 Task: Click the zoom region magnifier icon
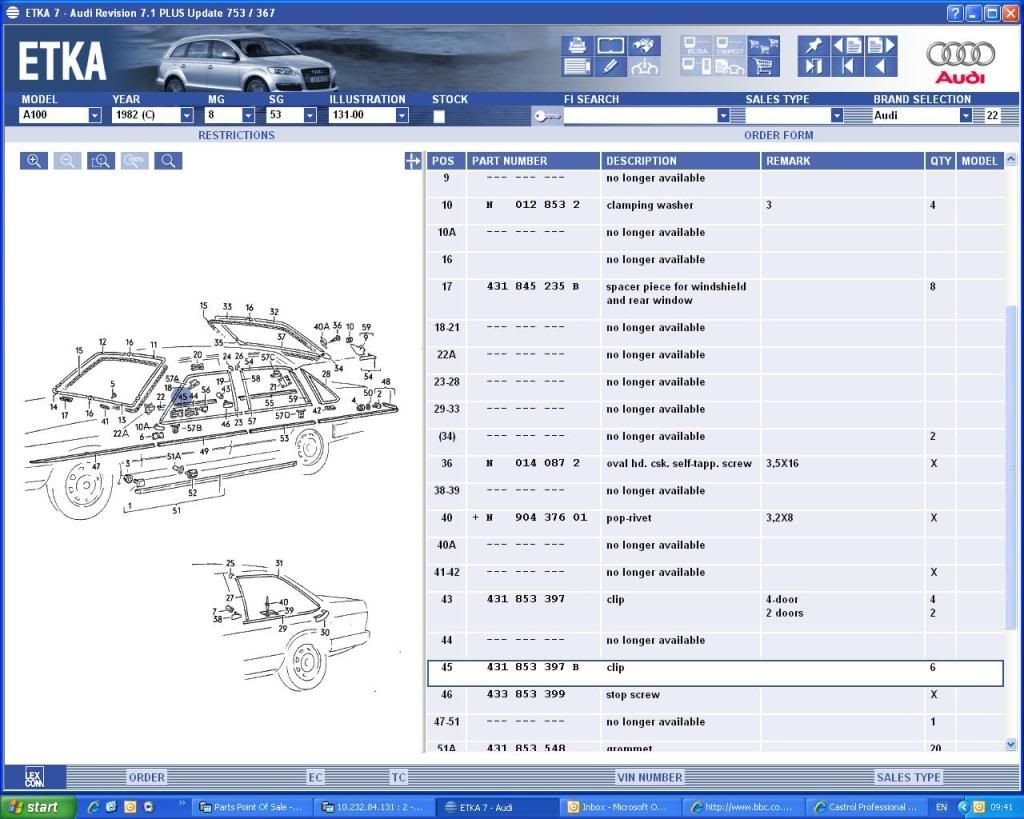tap(101, 161)
